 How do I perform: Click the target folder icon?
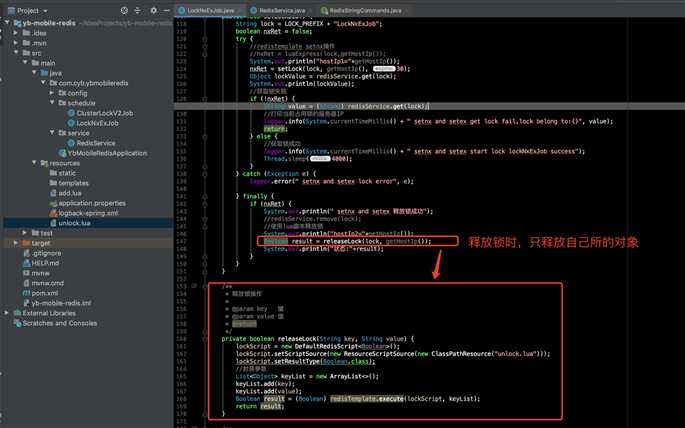tap(26, 243)
